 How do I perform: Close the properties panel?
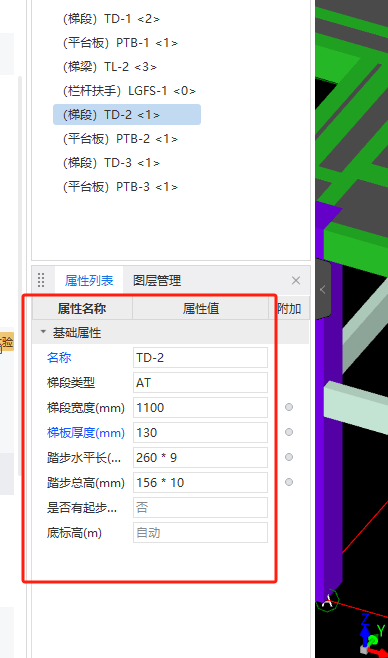296,280
